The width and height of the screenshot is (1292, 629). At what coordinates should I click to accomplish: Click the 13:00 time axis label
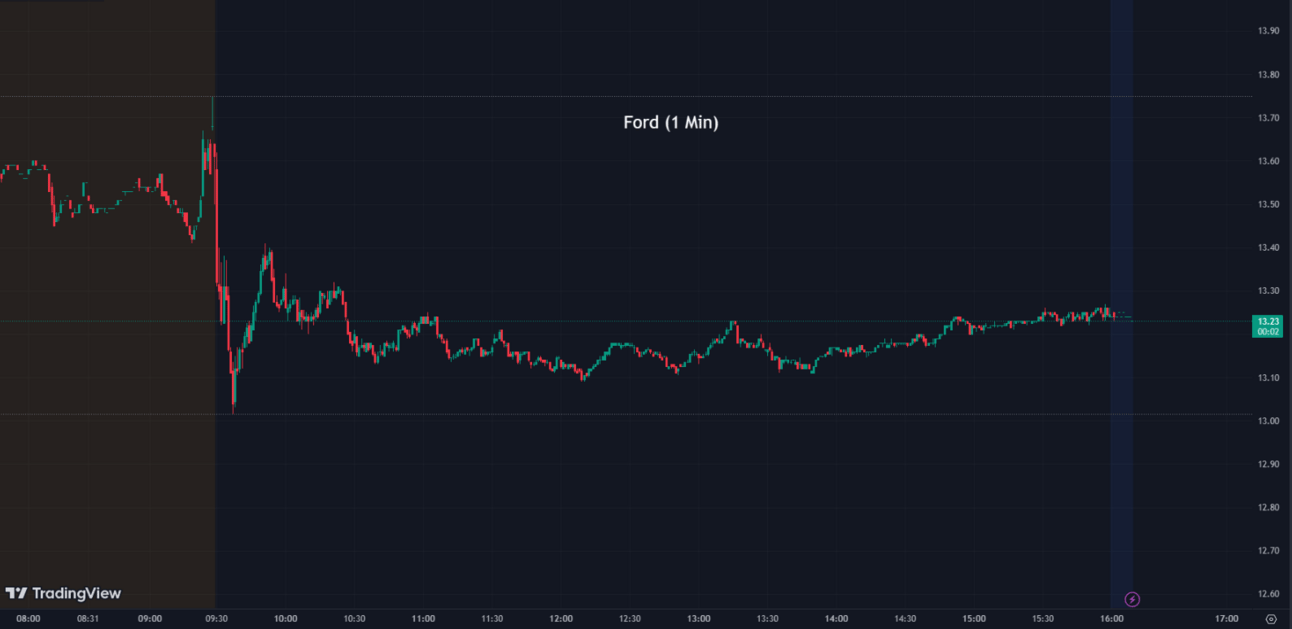coord(699,619)
